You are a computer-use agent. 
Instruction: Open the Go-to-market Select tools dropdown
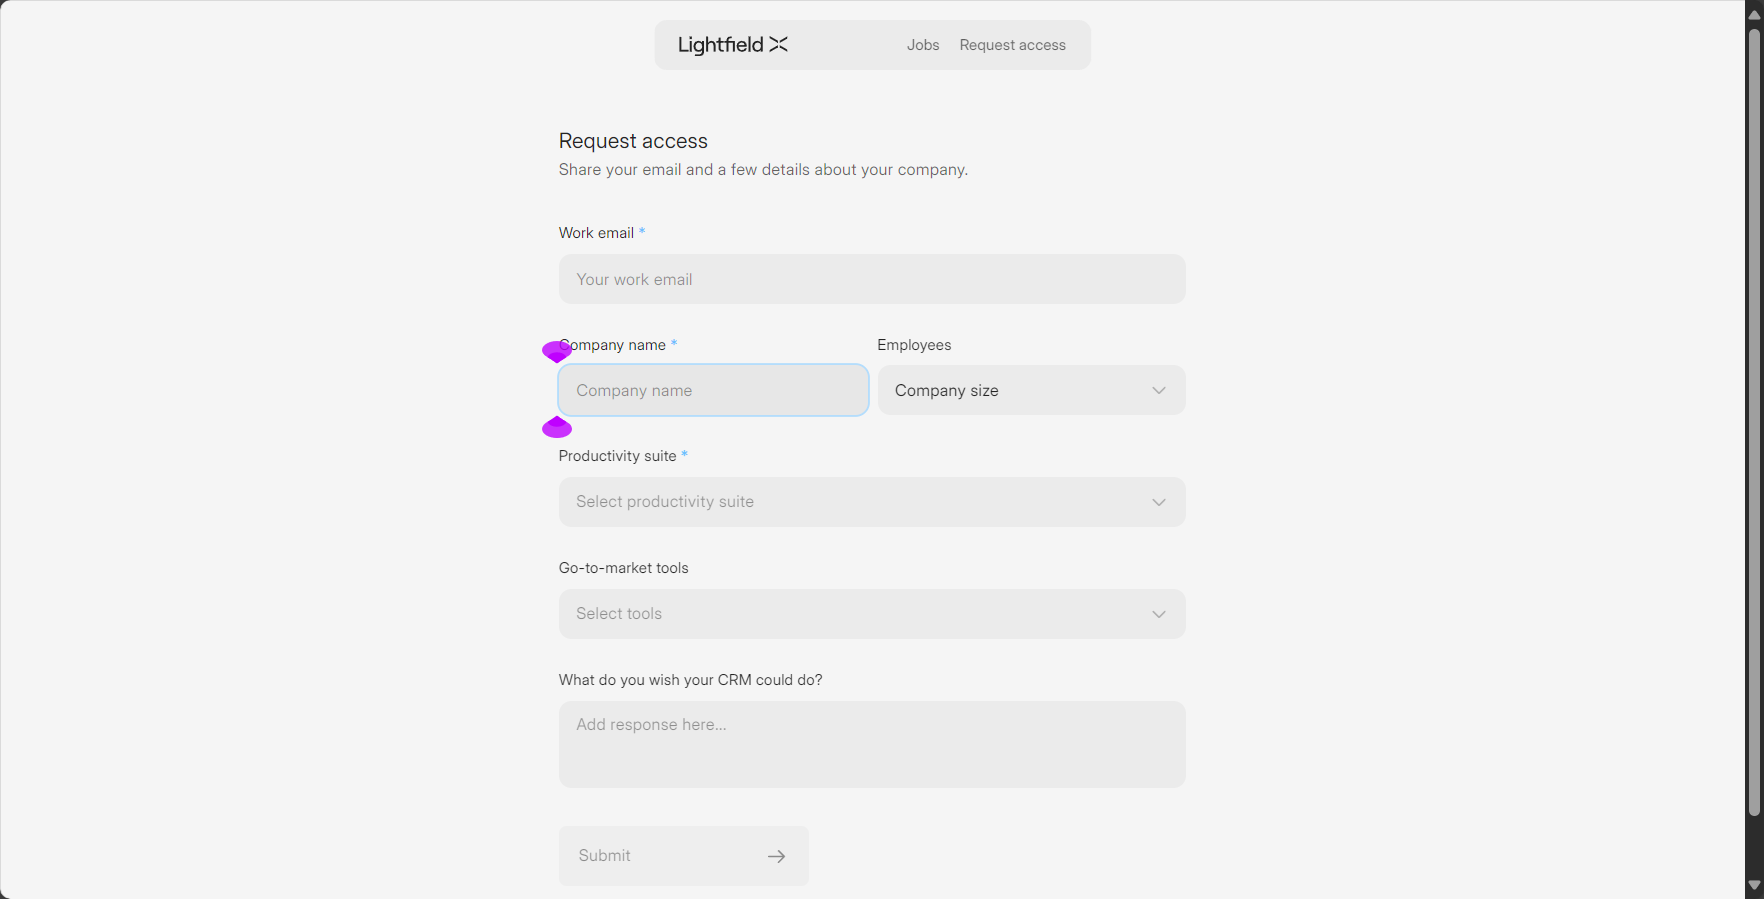pyautogui.click(x=872, y=614)
